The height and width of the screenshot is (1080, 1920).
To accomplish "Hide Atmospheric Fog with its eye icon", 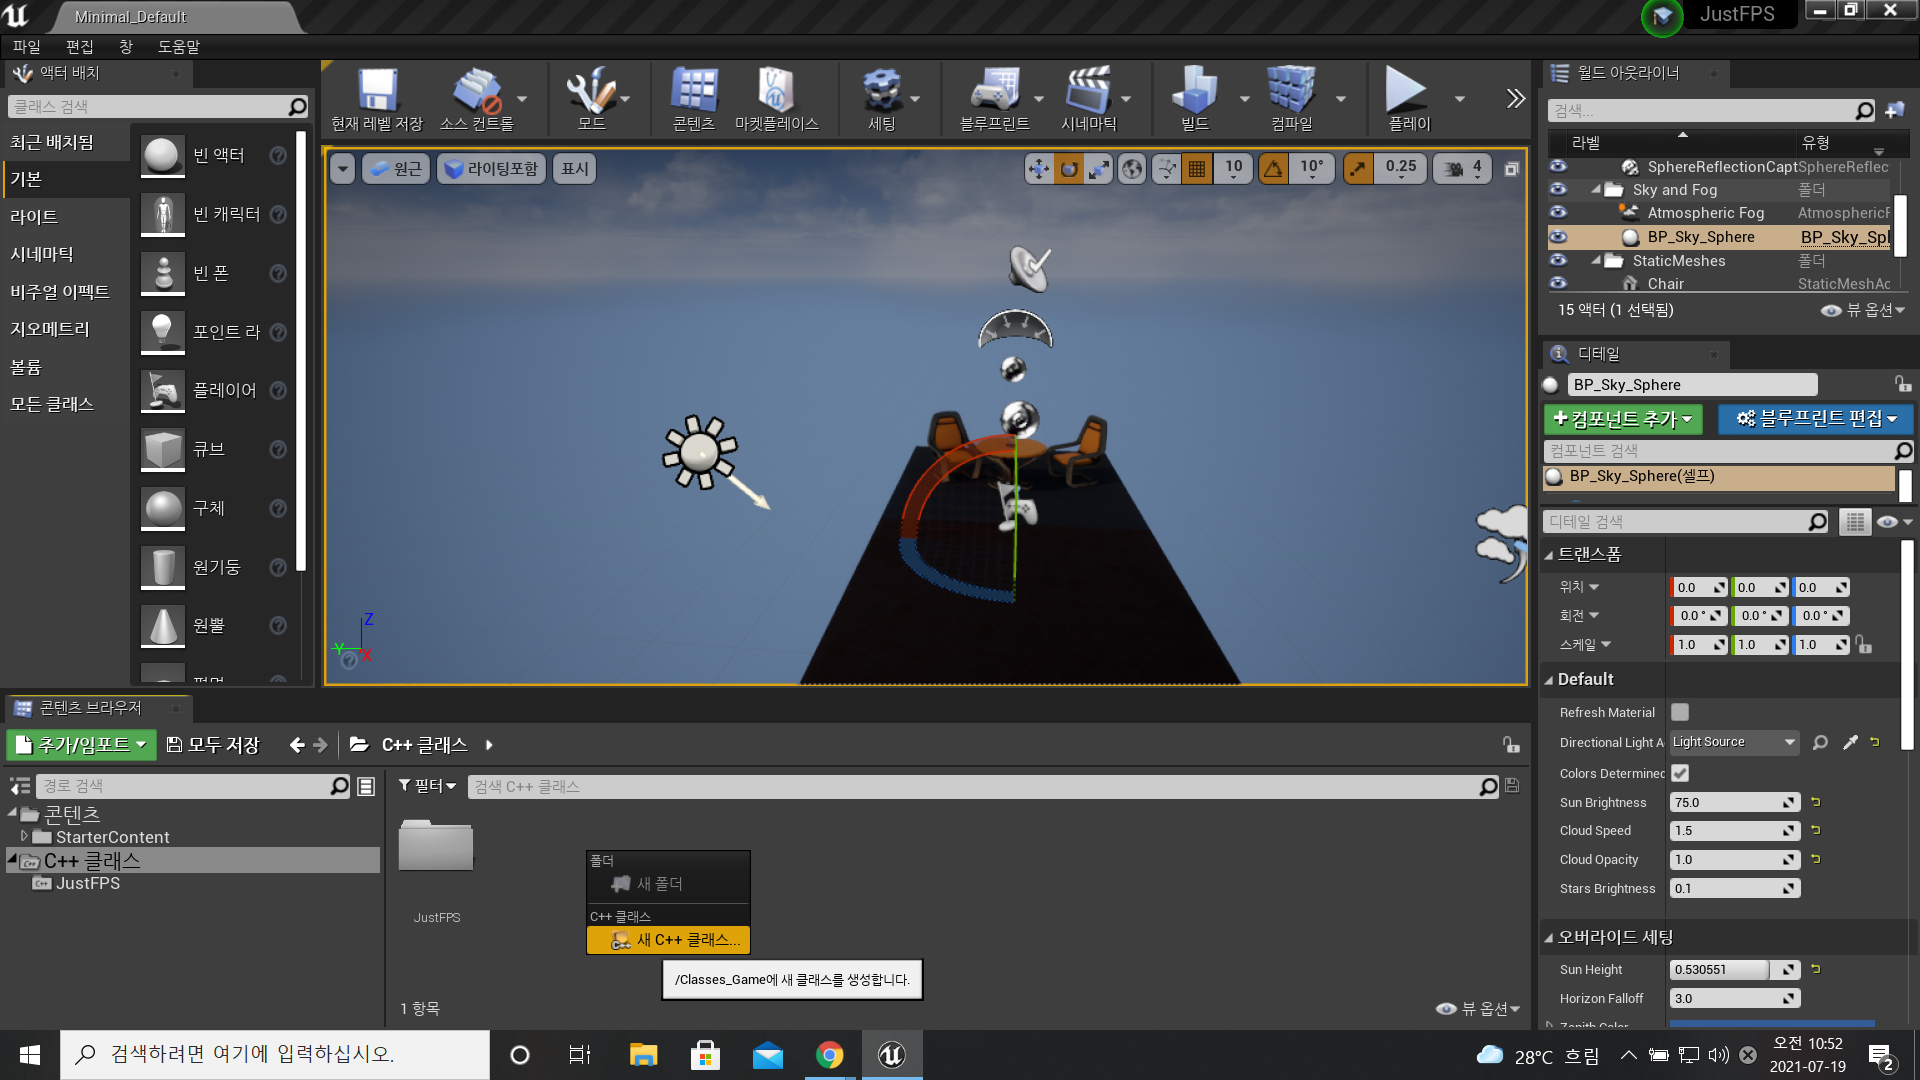I will [x=1558, y=212].
